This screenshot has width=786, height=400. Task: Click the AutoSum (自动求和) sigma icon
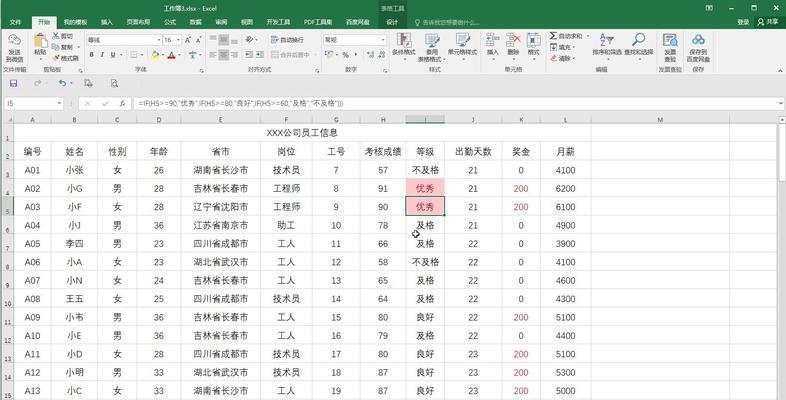(x=553, y=36)
